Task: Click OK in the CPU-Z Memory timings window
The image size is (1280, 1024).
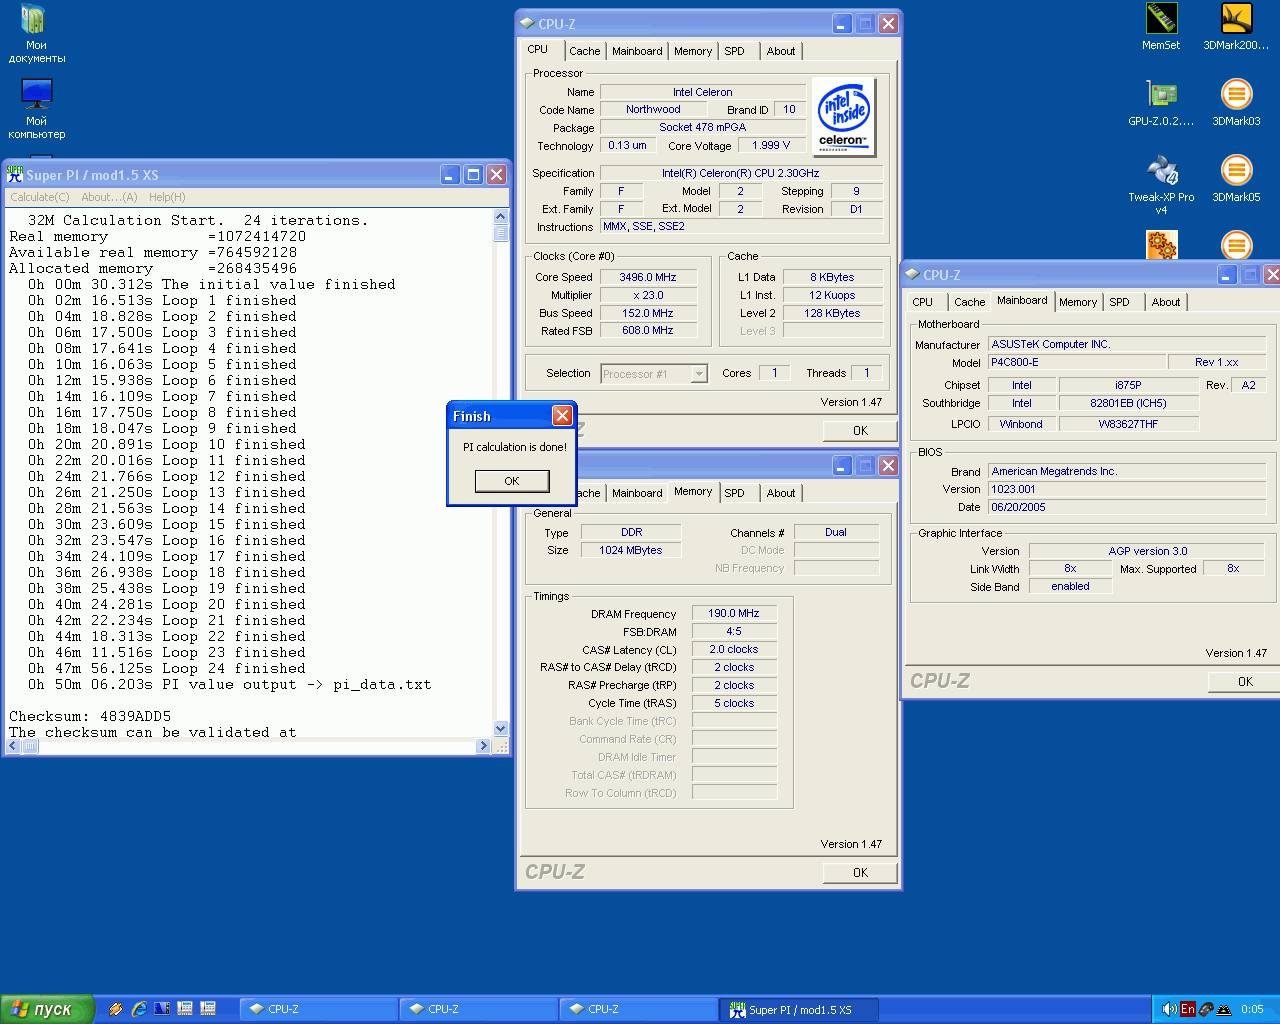Action: pos(860,873)
